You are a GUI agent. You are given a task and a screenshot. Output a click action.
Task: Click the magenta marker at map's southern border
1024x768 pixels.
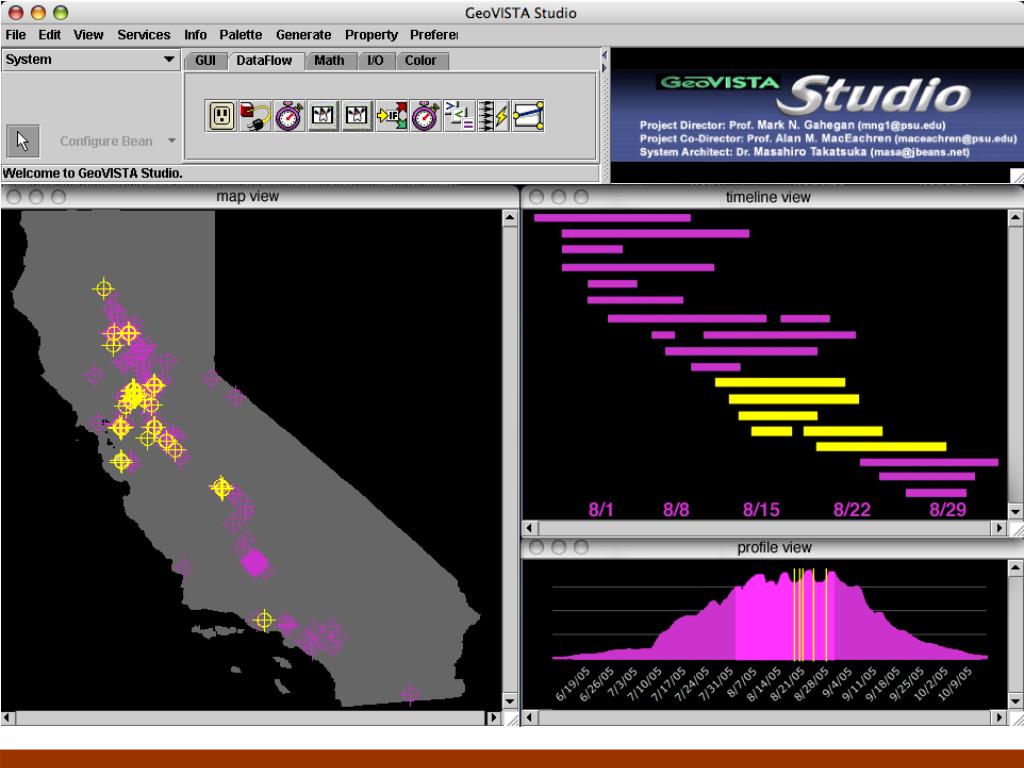(x=410, y=694)
